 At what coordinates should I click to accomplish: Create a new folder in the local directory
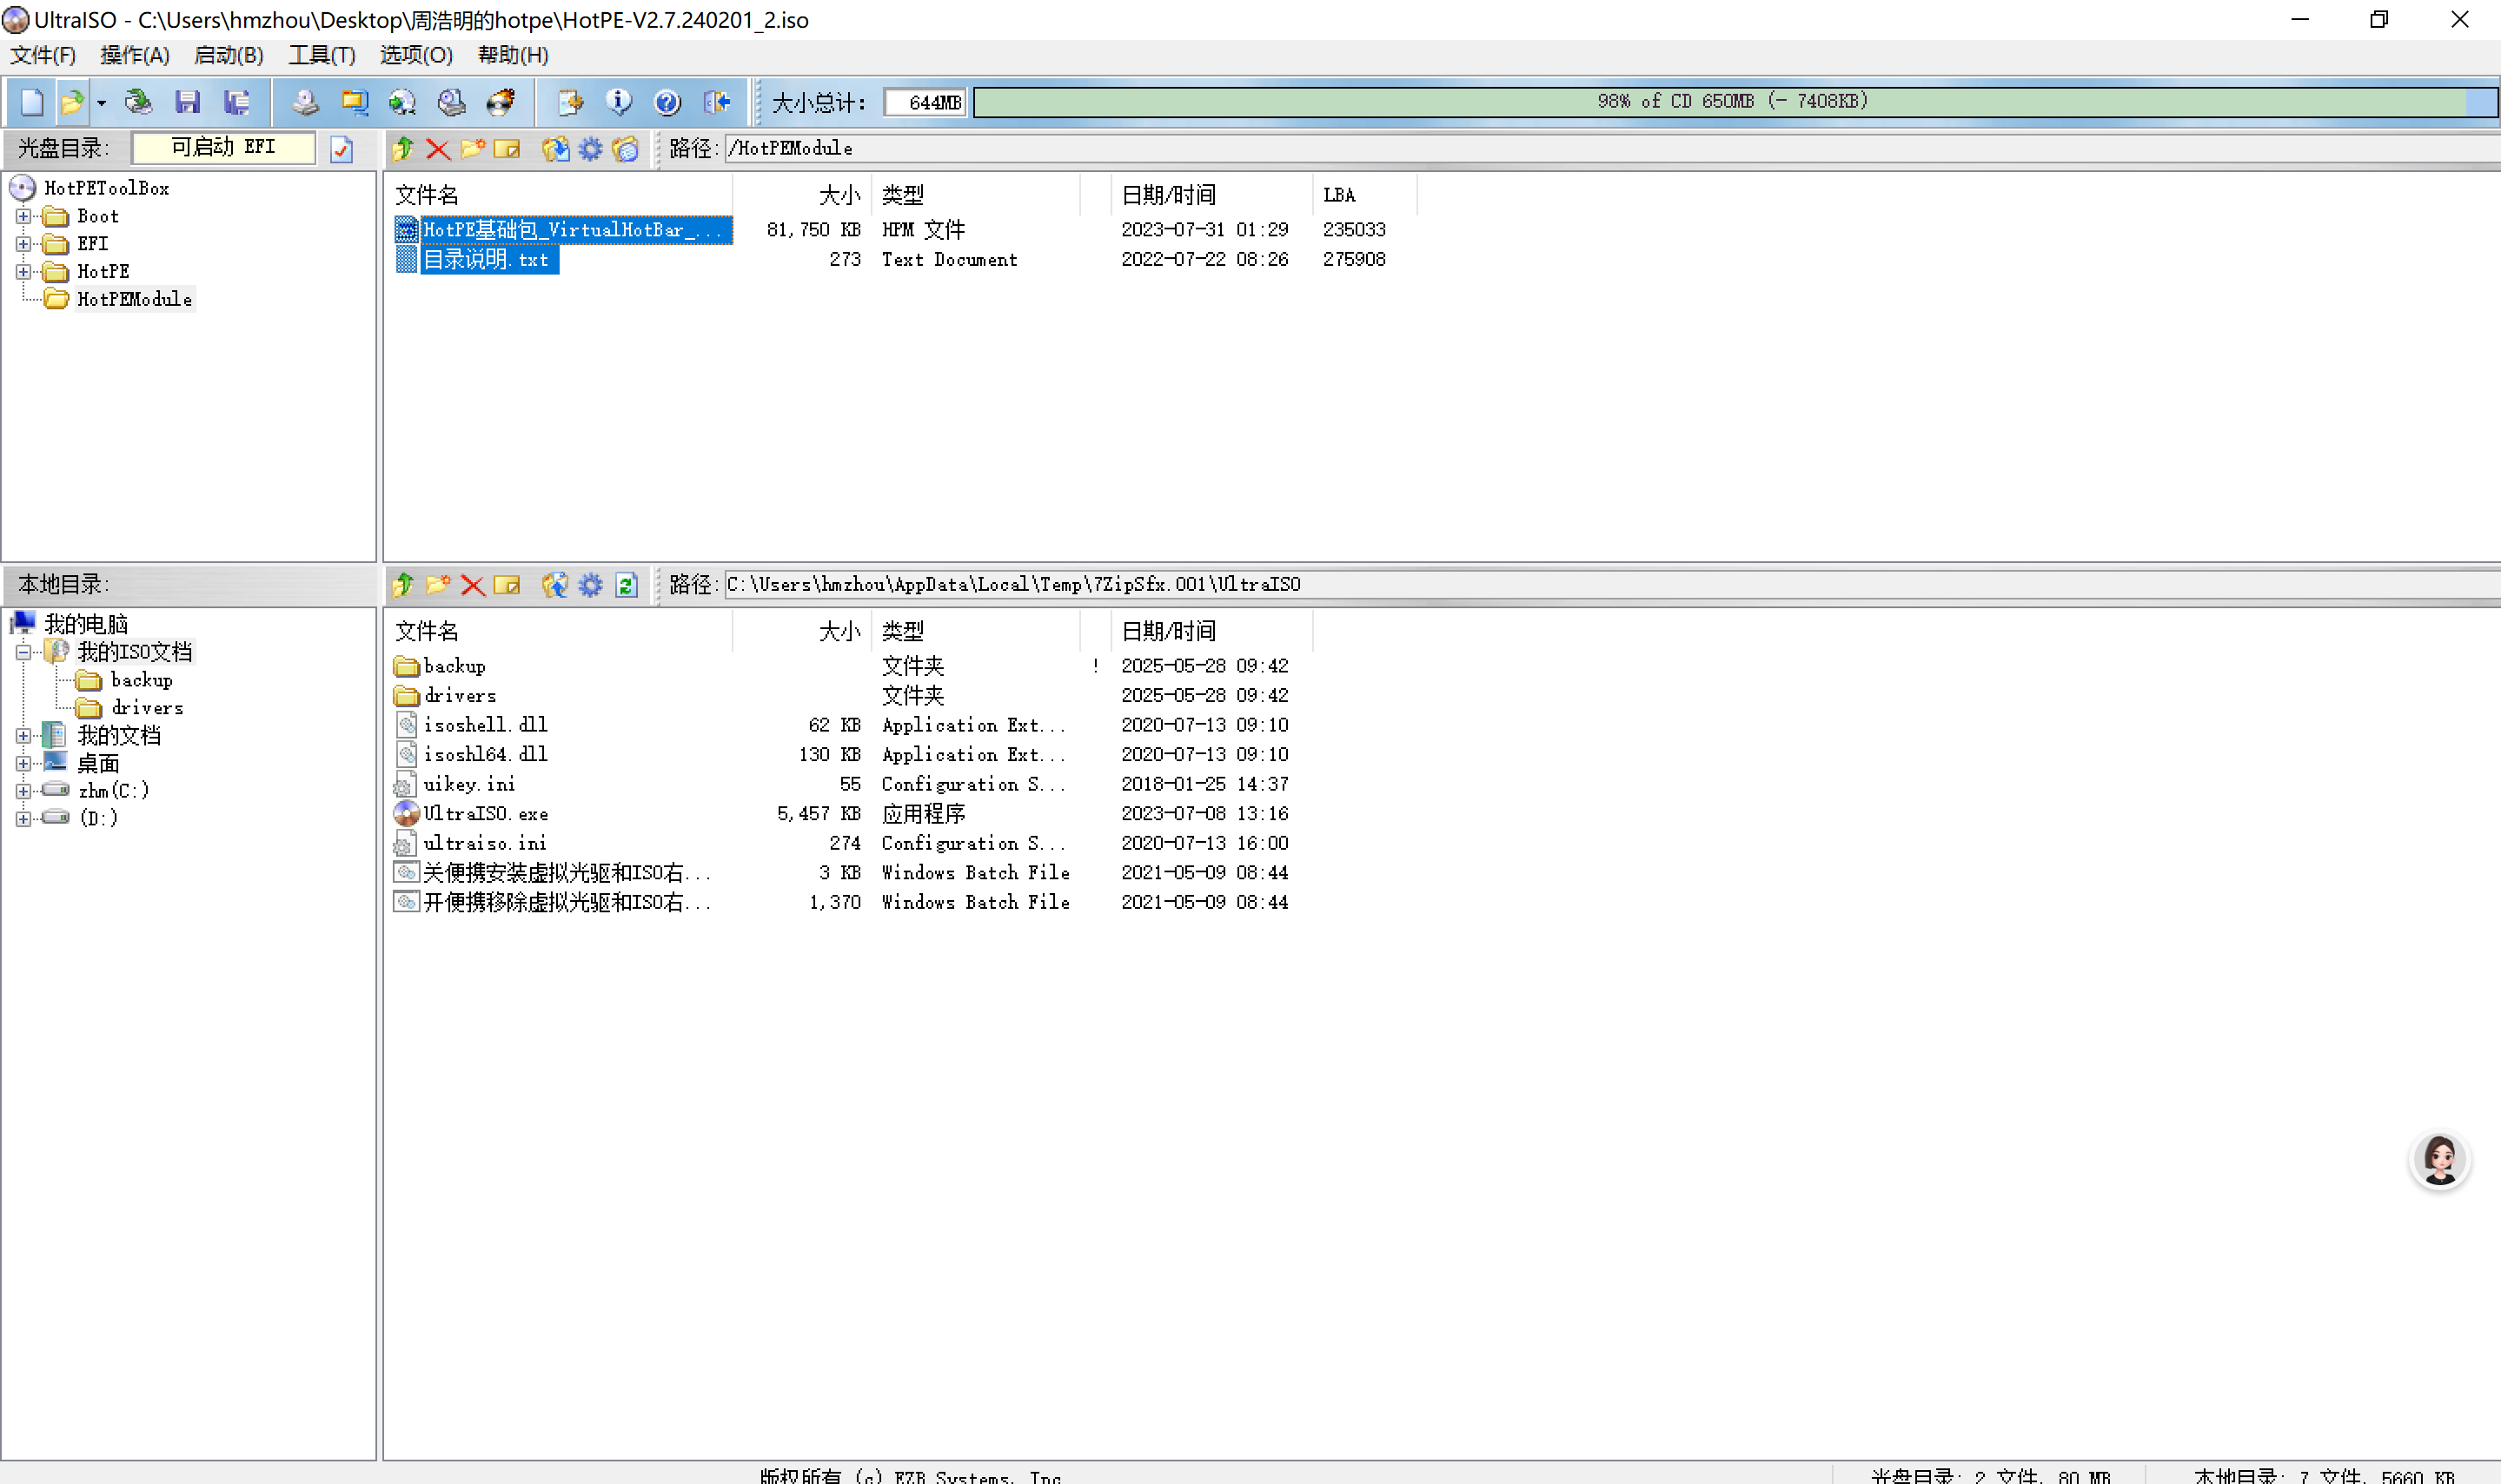pos(438,585)
